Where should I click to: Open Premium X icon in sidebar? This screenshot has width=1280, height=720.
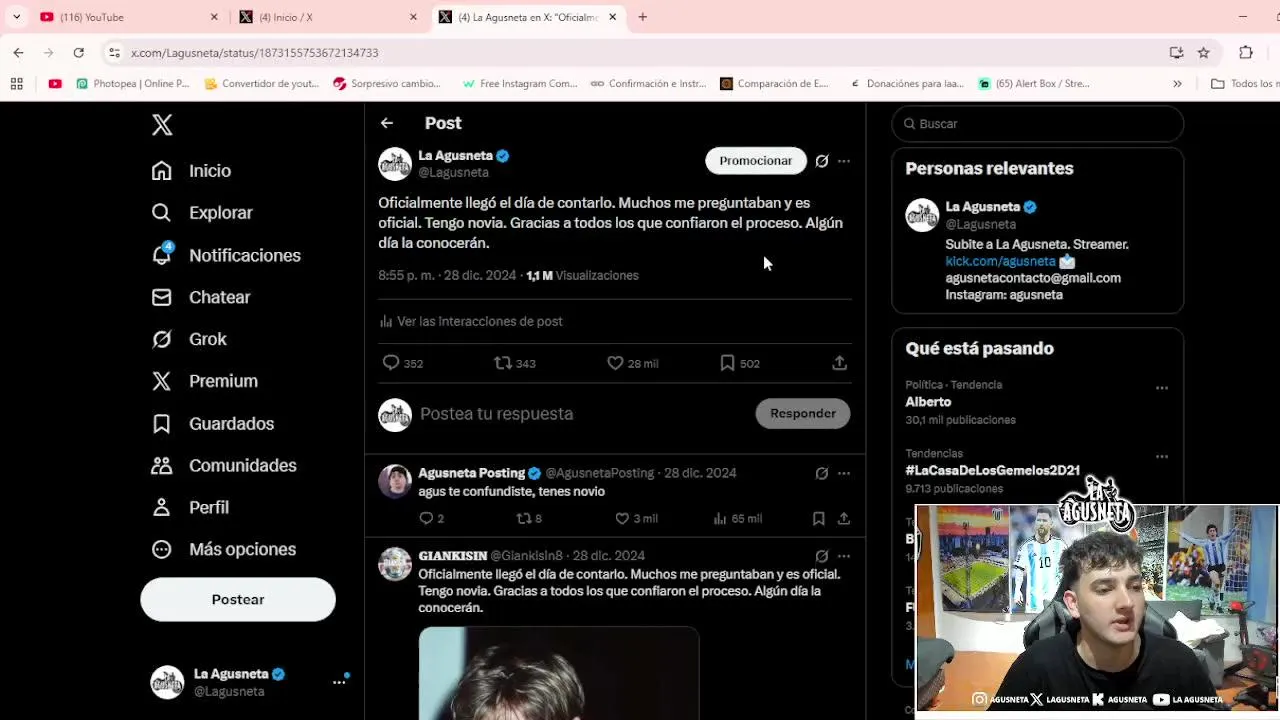(x=161, y=381)
